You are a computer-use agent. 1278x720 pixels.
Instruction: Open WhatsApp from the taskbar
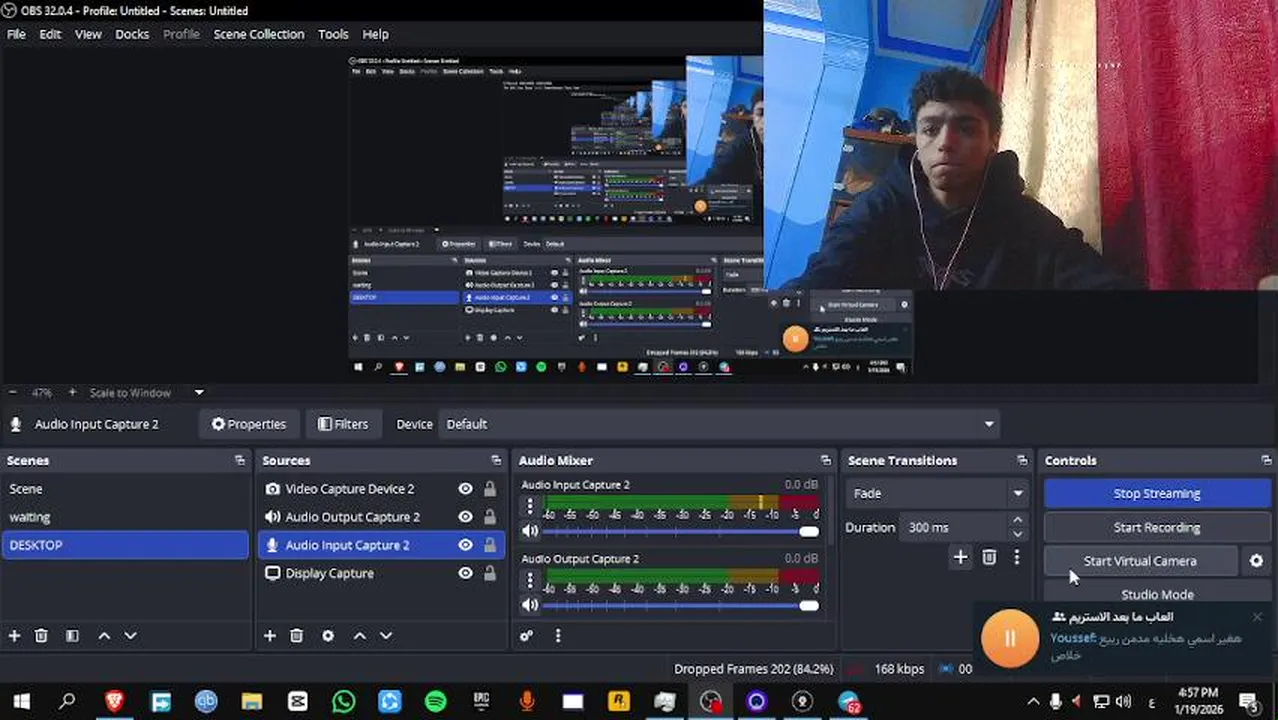pos(343,702)
